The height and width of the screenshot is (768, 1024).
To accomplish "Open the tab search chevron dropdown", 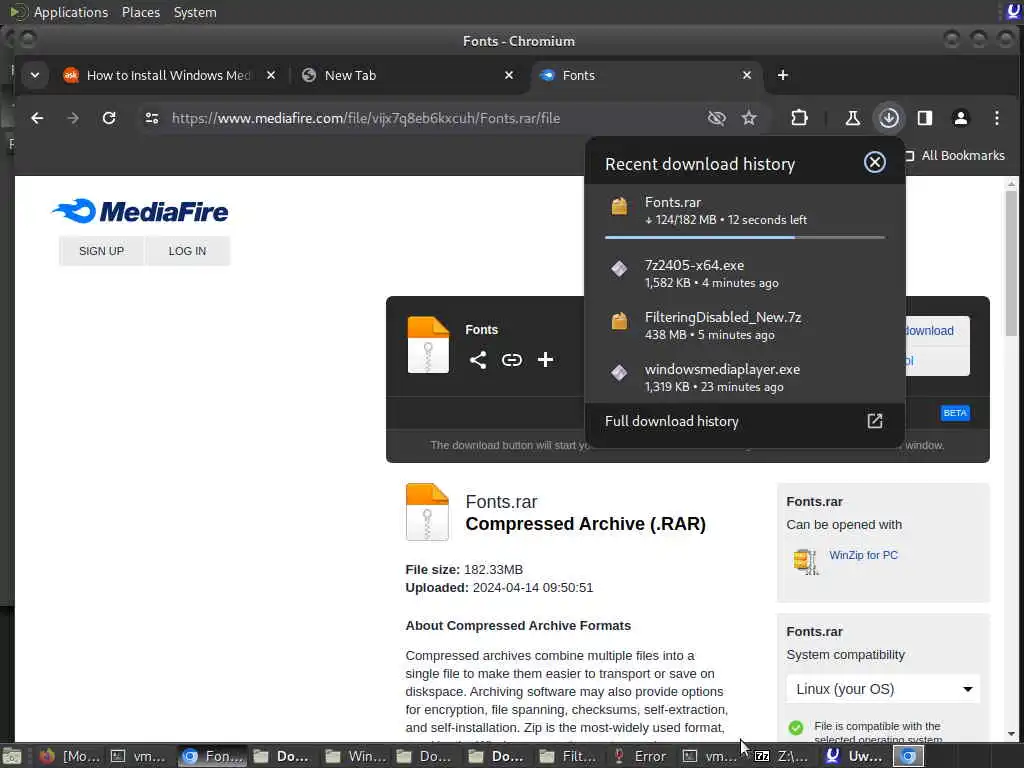I will pyautogui.click(x=35, y=75).
